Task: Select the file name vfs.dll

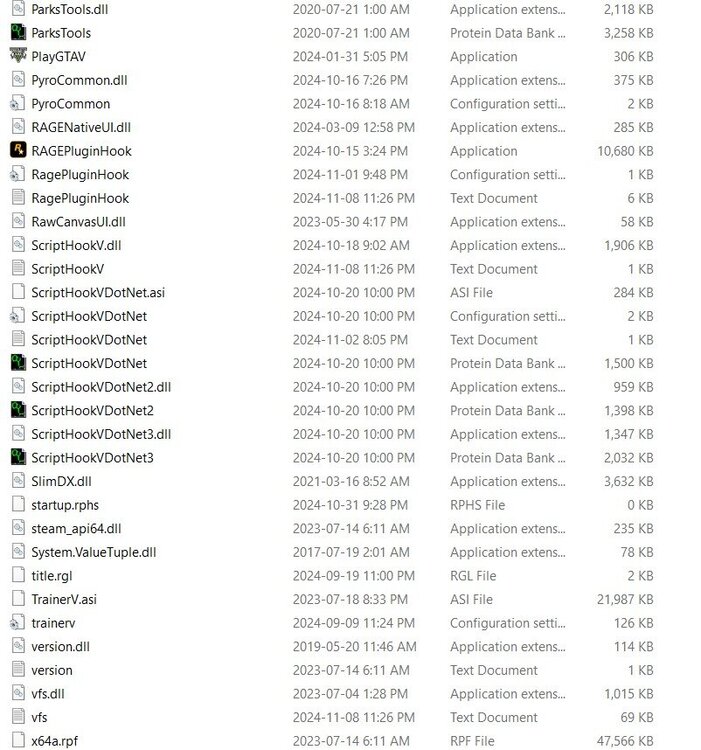Action: (x=48, y=694)
